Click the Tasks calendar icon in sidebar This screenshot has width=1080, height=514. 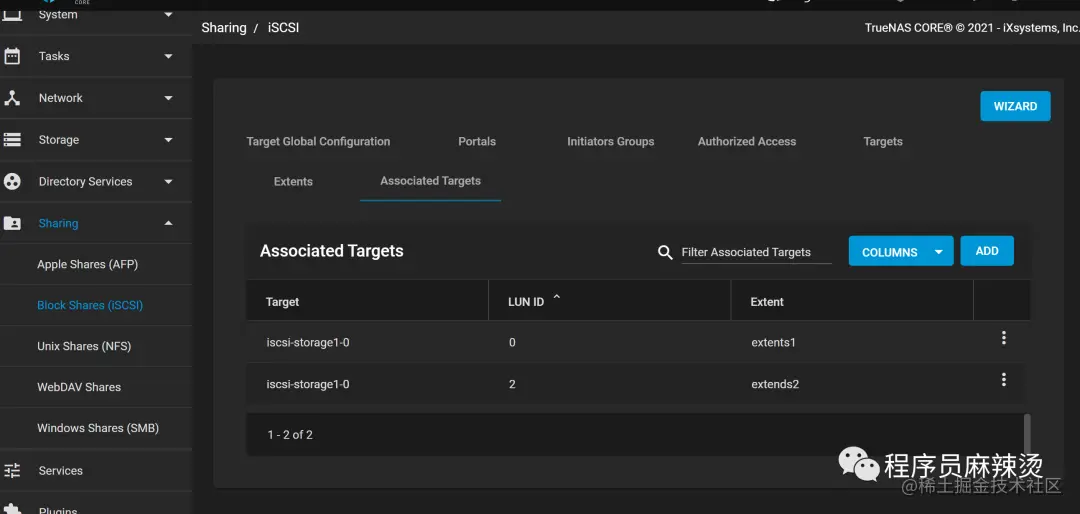pos(12,56)
